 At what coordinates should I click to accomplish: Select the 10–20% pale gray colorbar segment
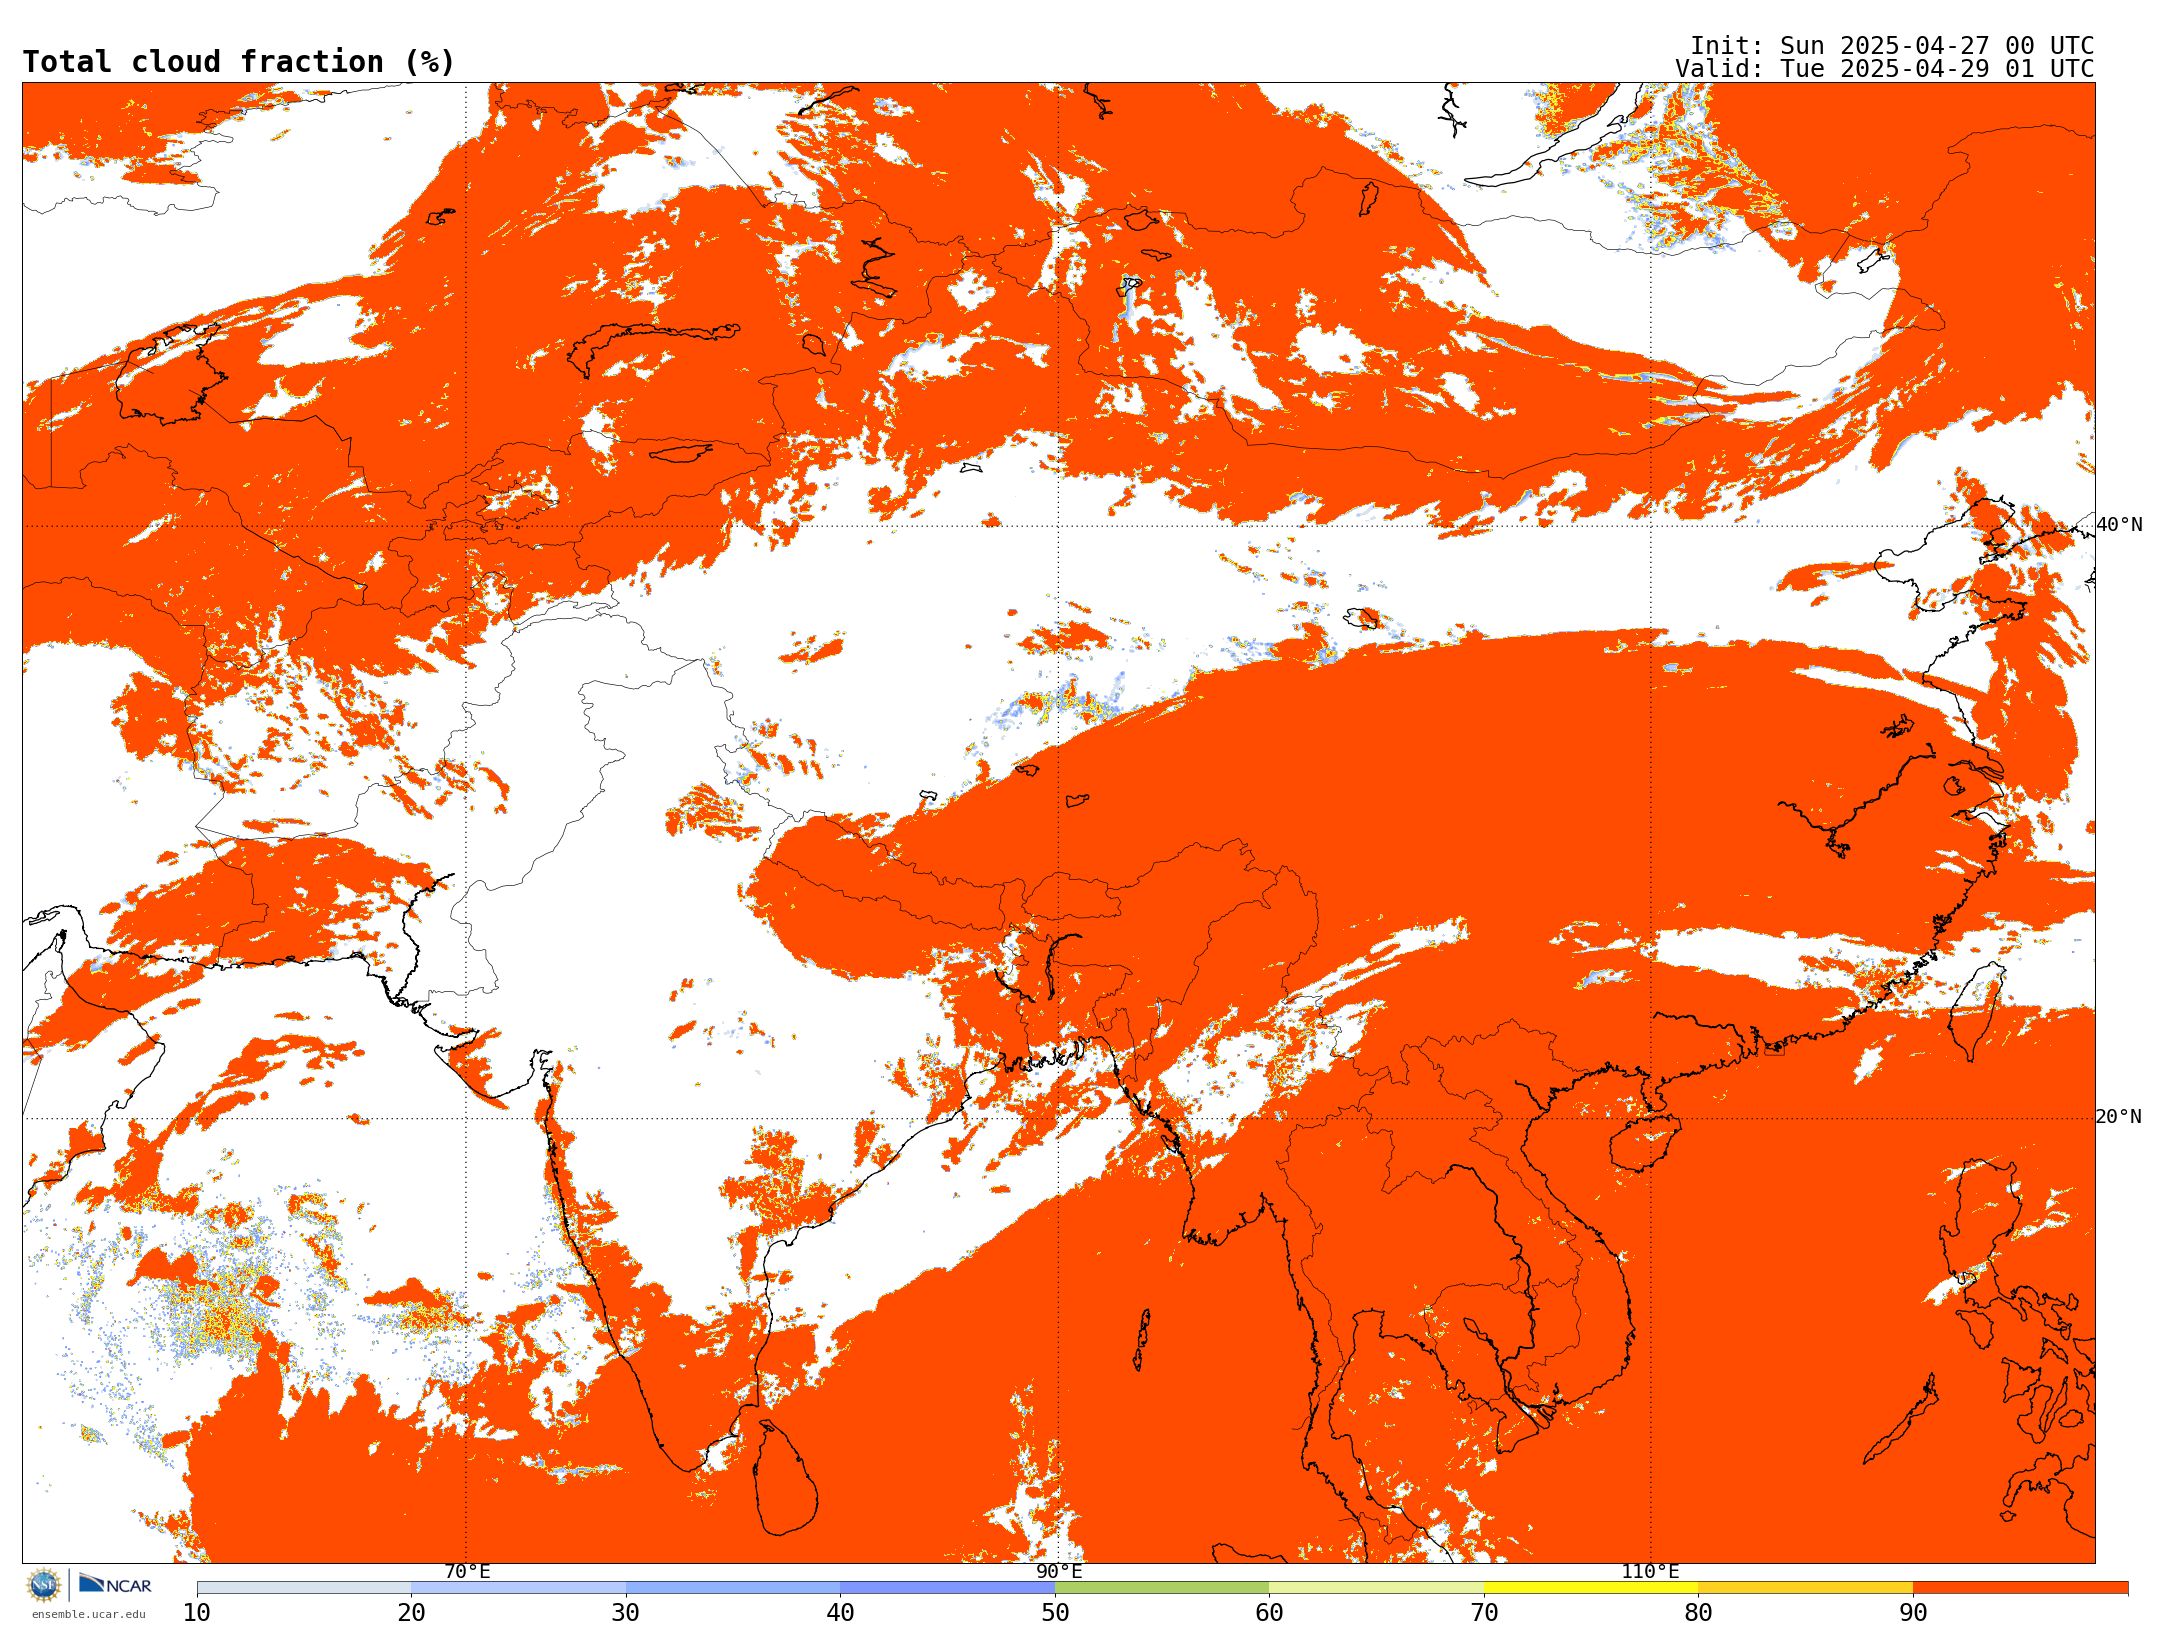pyautogui.click(x=304, y=1588)
